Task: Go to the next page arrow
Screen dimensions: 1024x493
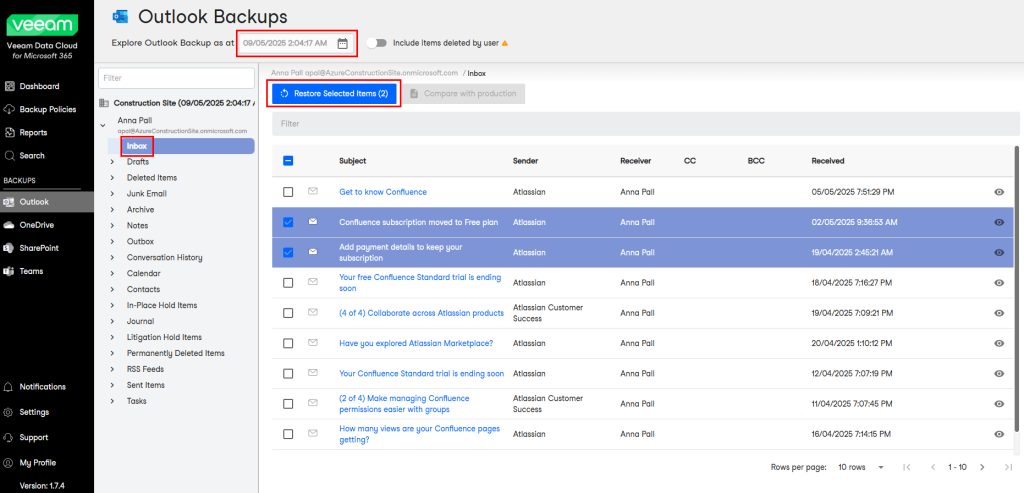Action: (983, 467)
